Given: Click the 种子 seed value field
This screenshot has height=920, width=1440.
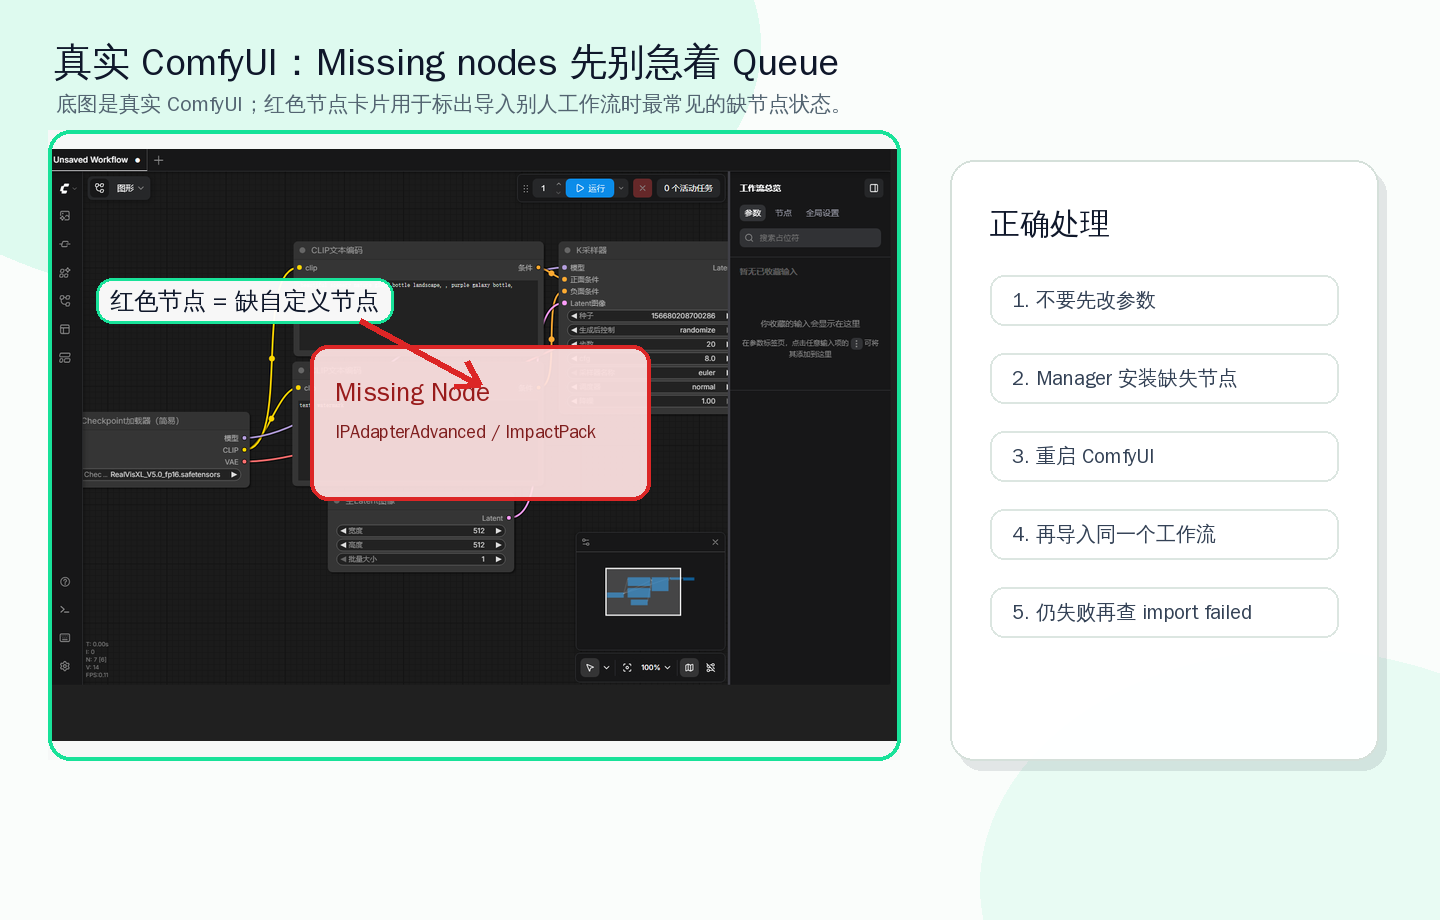Looking at the screenshot, I should pos(647,316).
